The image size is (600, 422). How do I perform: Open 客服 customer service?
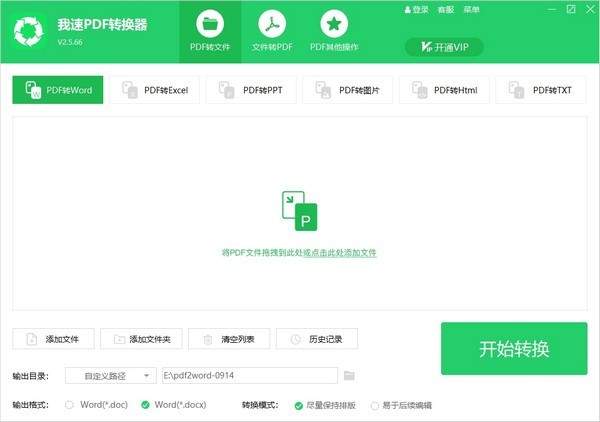click(446, 10)
